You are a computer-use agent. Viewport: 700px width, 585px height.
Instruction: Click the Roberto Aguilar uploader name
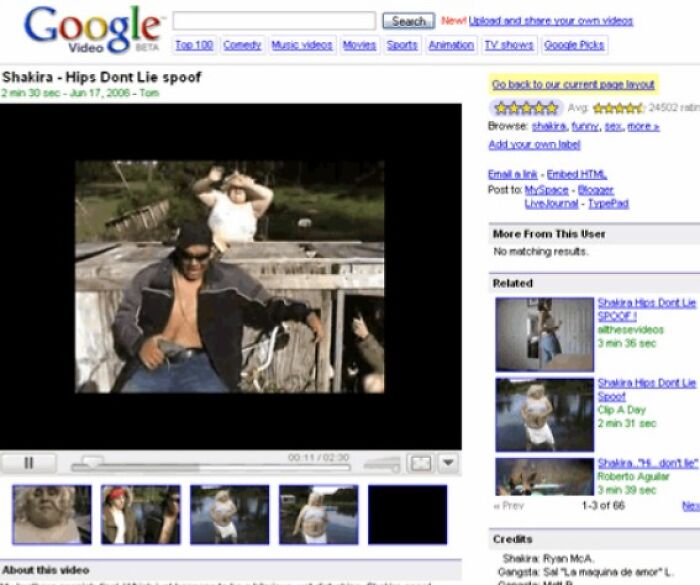pos(633,476)
